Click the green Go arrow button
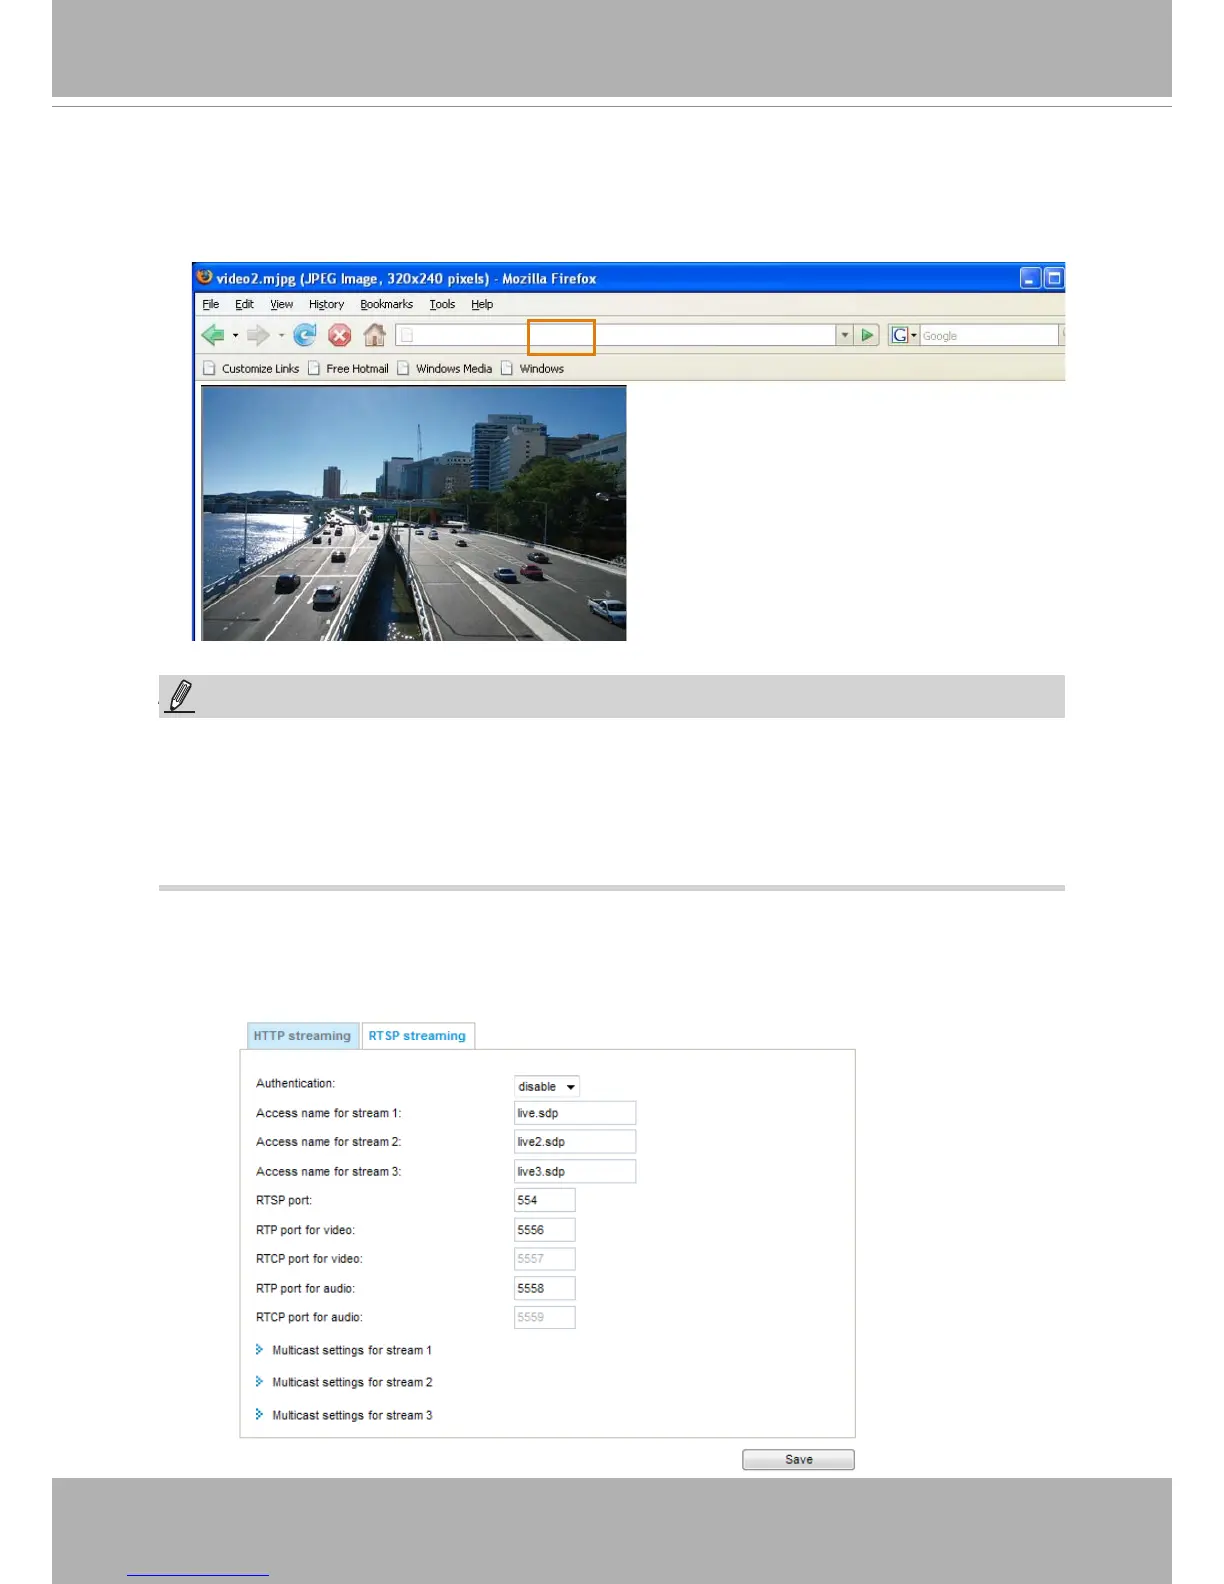This screenshot has height=1584, width=1224. click(868, 335)
